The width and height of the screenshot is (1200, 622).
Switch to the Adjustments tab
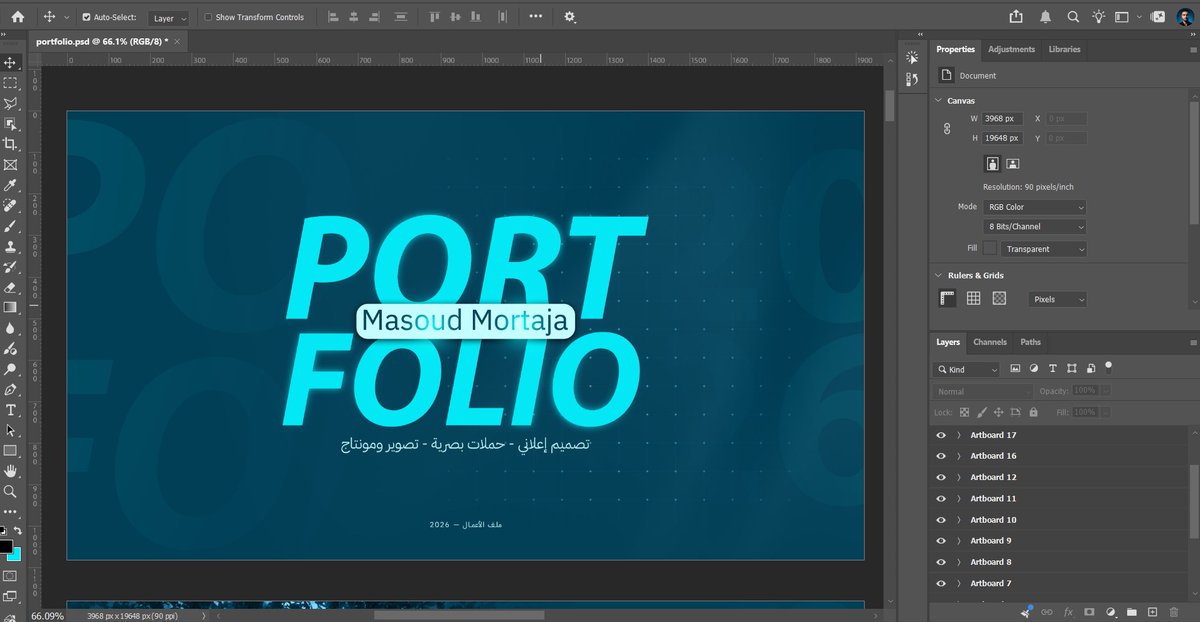[x=1011, y=49]
